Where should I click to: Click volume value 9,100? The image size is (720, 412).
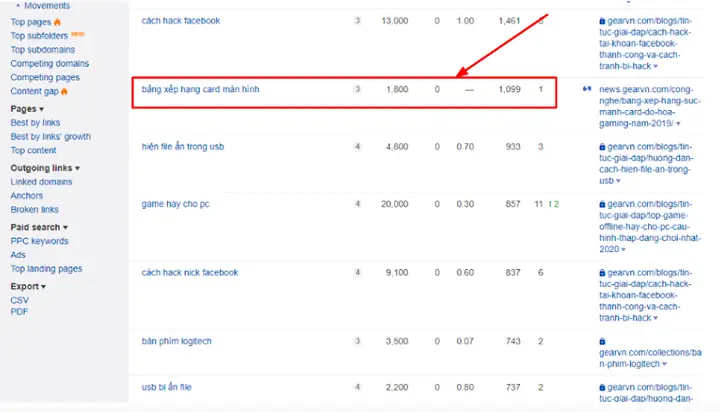(x=397, y=272)
